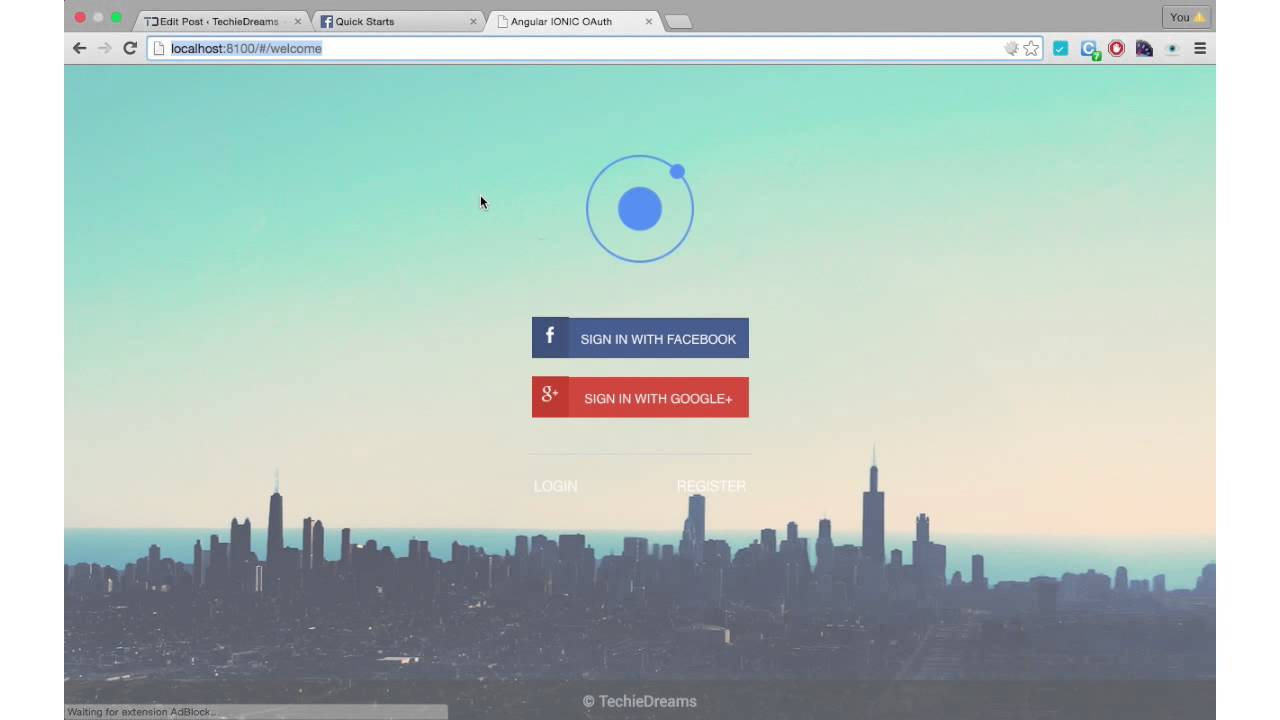Click the You profile button
Screen dimensions: 1280x720
(x=1187, y=17)
